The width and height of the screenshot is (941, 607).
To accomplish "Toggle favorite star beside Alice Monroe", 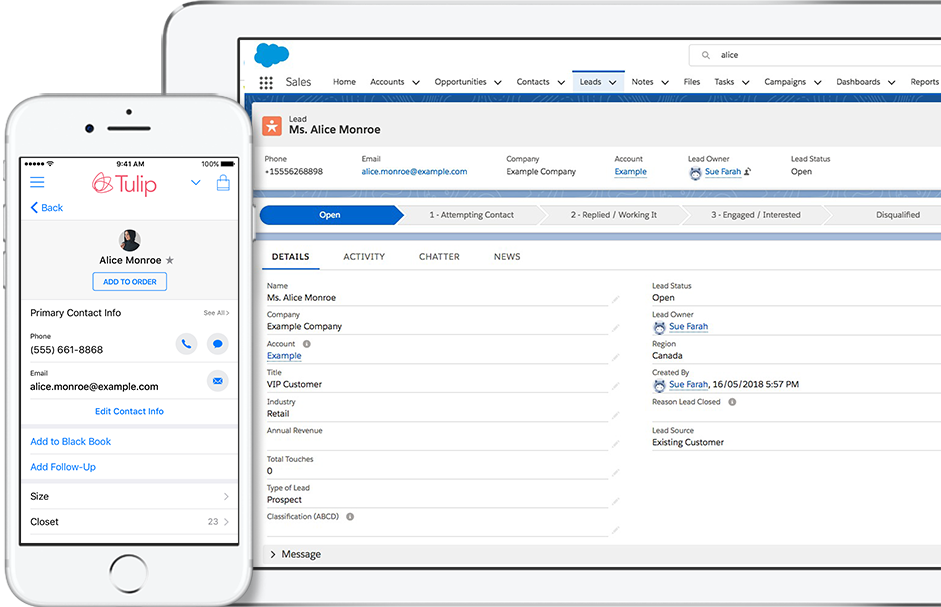I will tap(170, 260).
